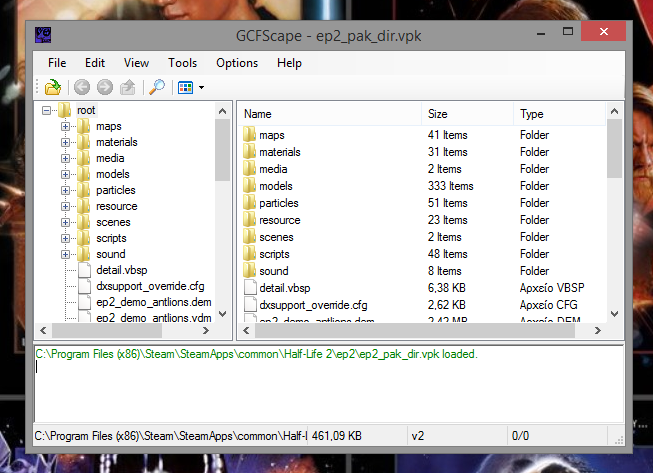
Task: Click the resize grip in status bar corner
Action: [x=619, y=440]
